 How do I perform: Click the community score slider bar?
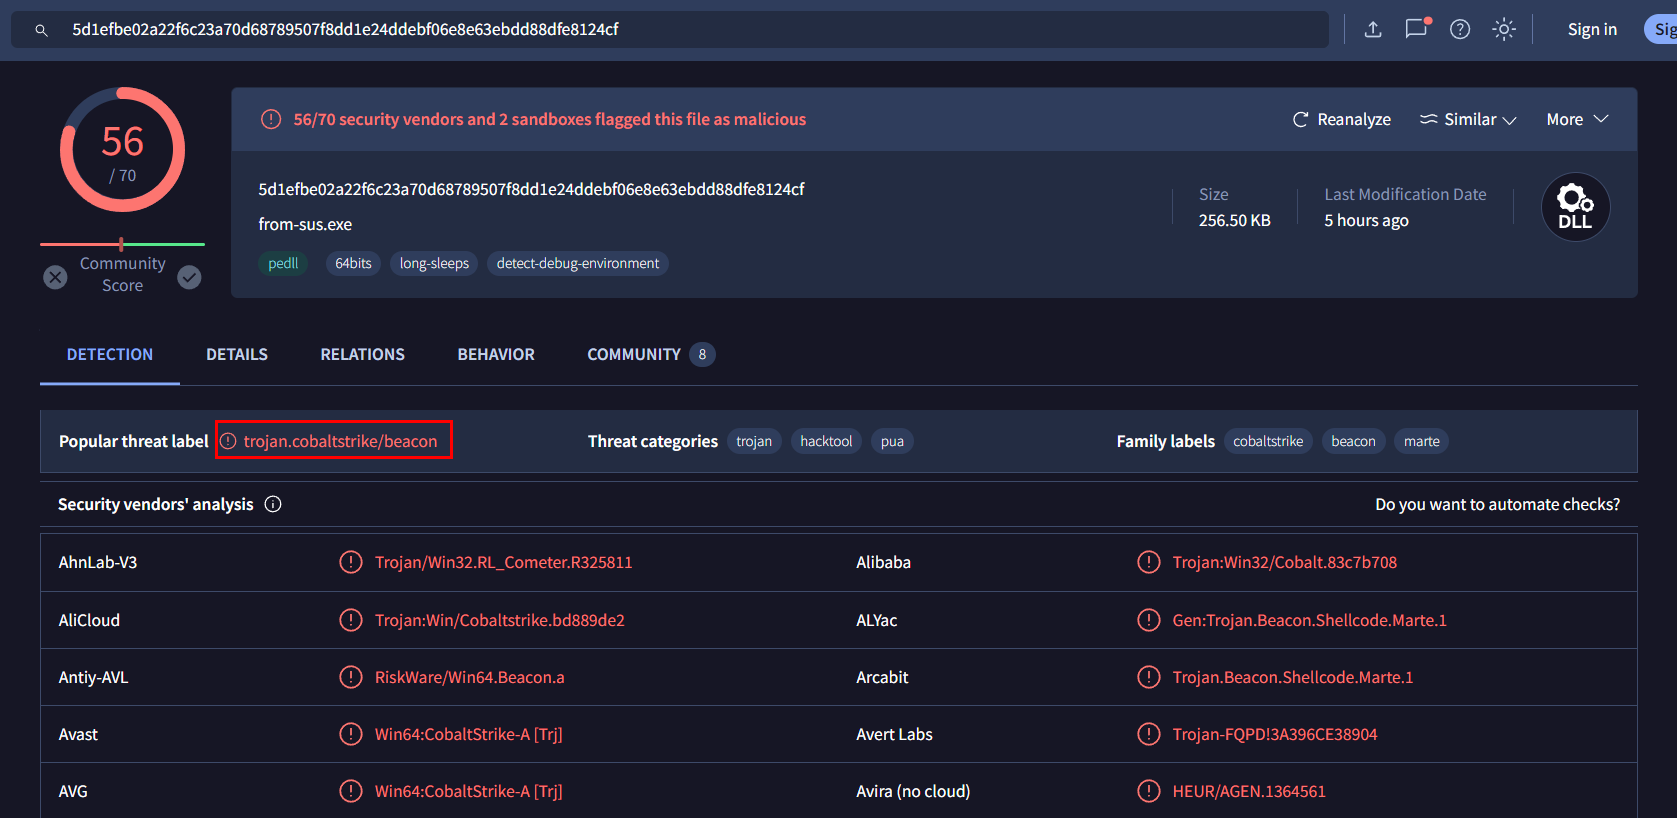(x=122, y=244)
